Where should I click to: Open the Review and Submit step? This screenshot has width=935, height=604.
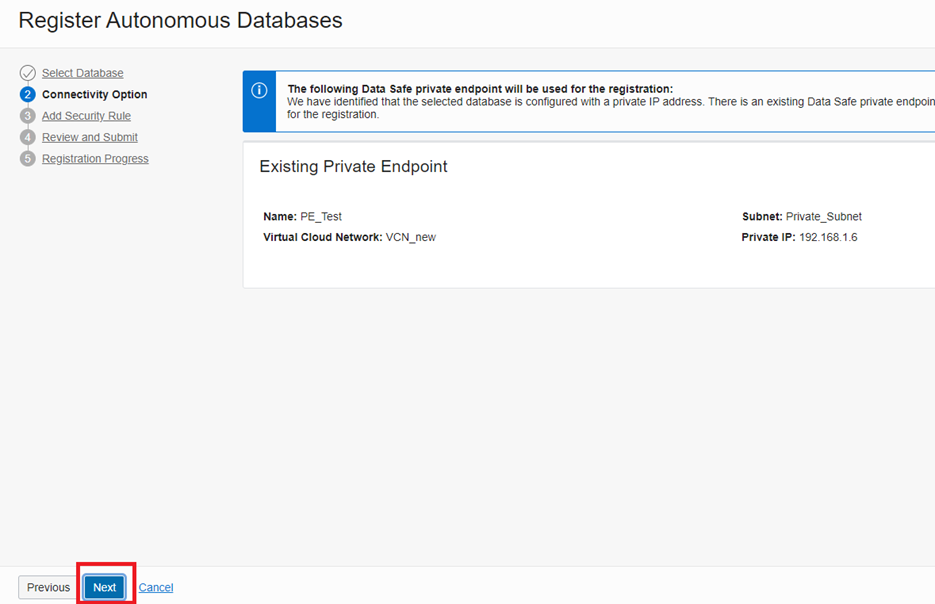click(90, 137)
